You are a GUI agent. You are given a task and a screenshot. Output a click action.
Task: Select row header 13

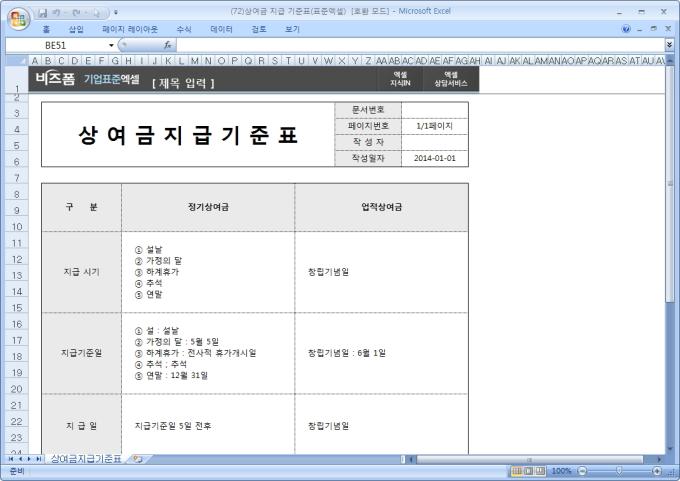point(16,275)
